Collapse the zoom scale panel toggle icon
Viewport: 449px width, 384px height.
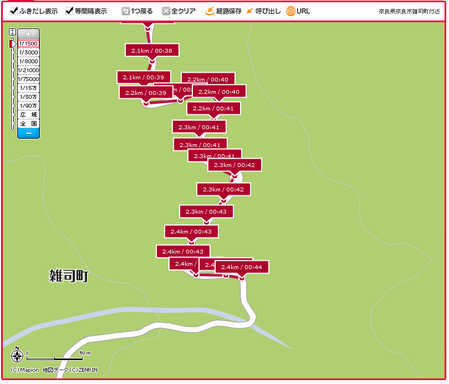[12, 32]
